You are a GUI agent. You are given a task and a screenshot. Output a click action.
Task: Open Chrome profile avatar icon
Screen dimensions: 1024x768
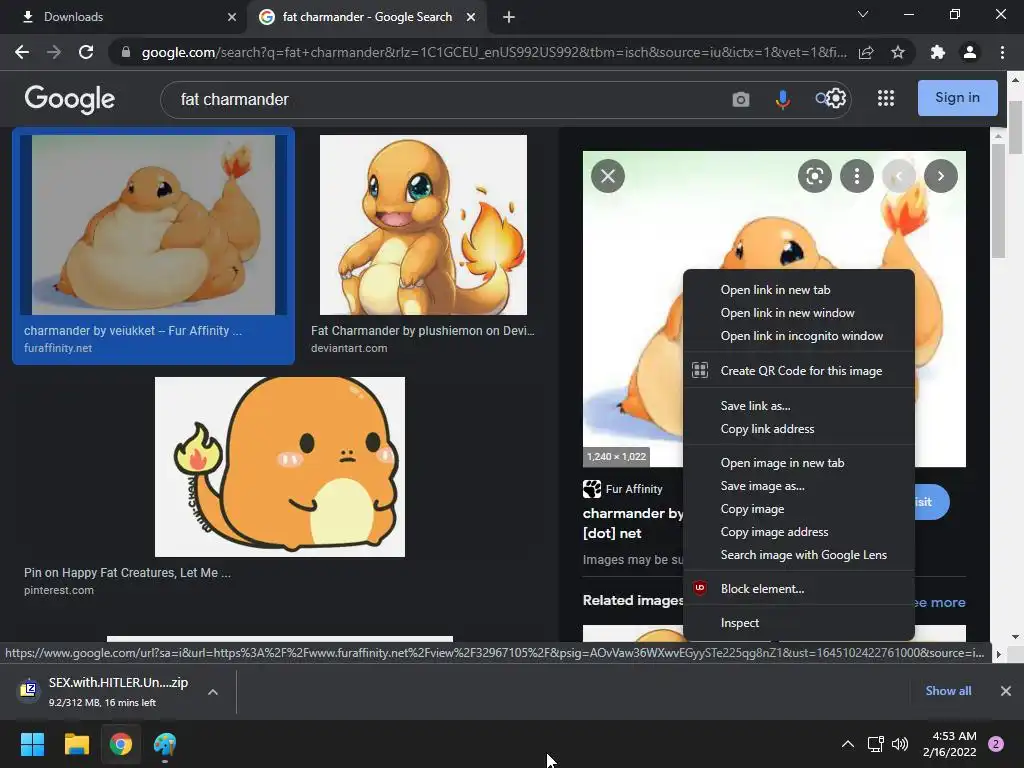[x=970, y=52]
